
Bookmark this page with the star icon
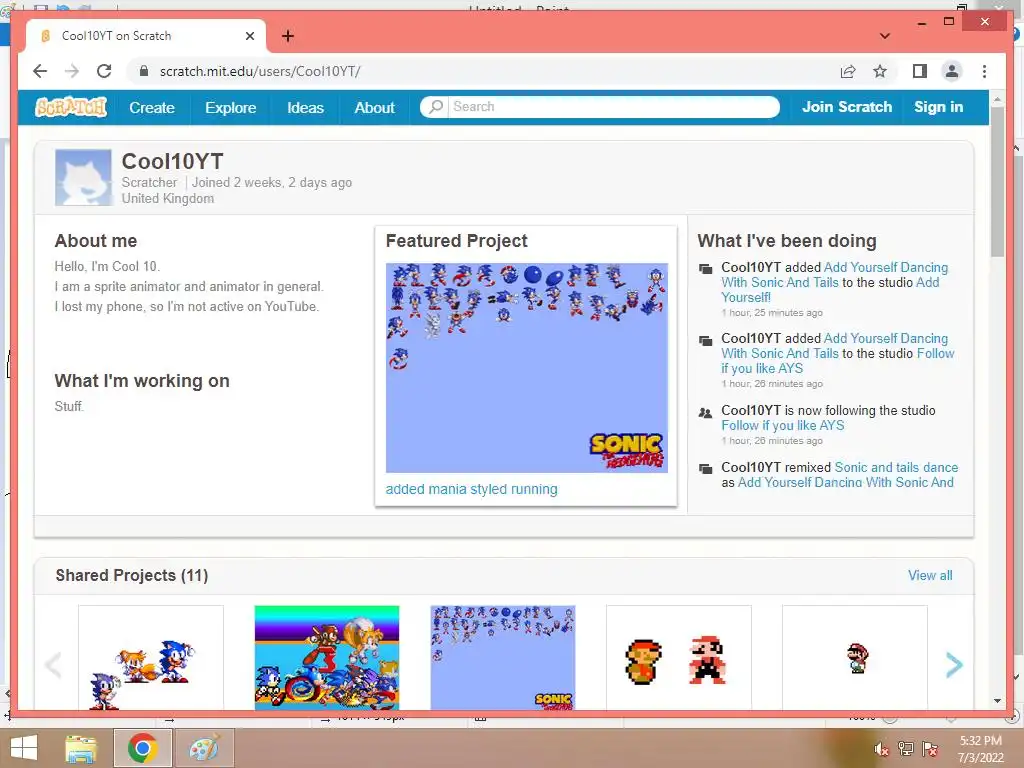click(x=880, y=71)
